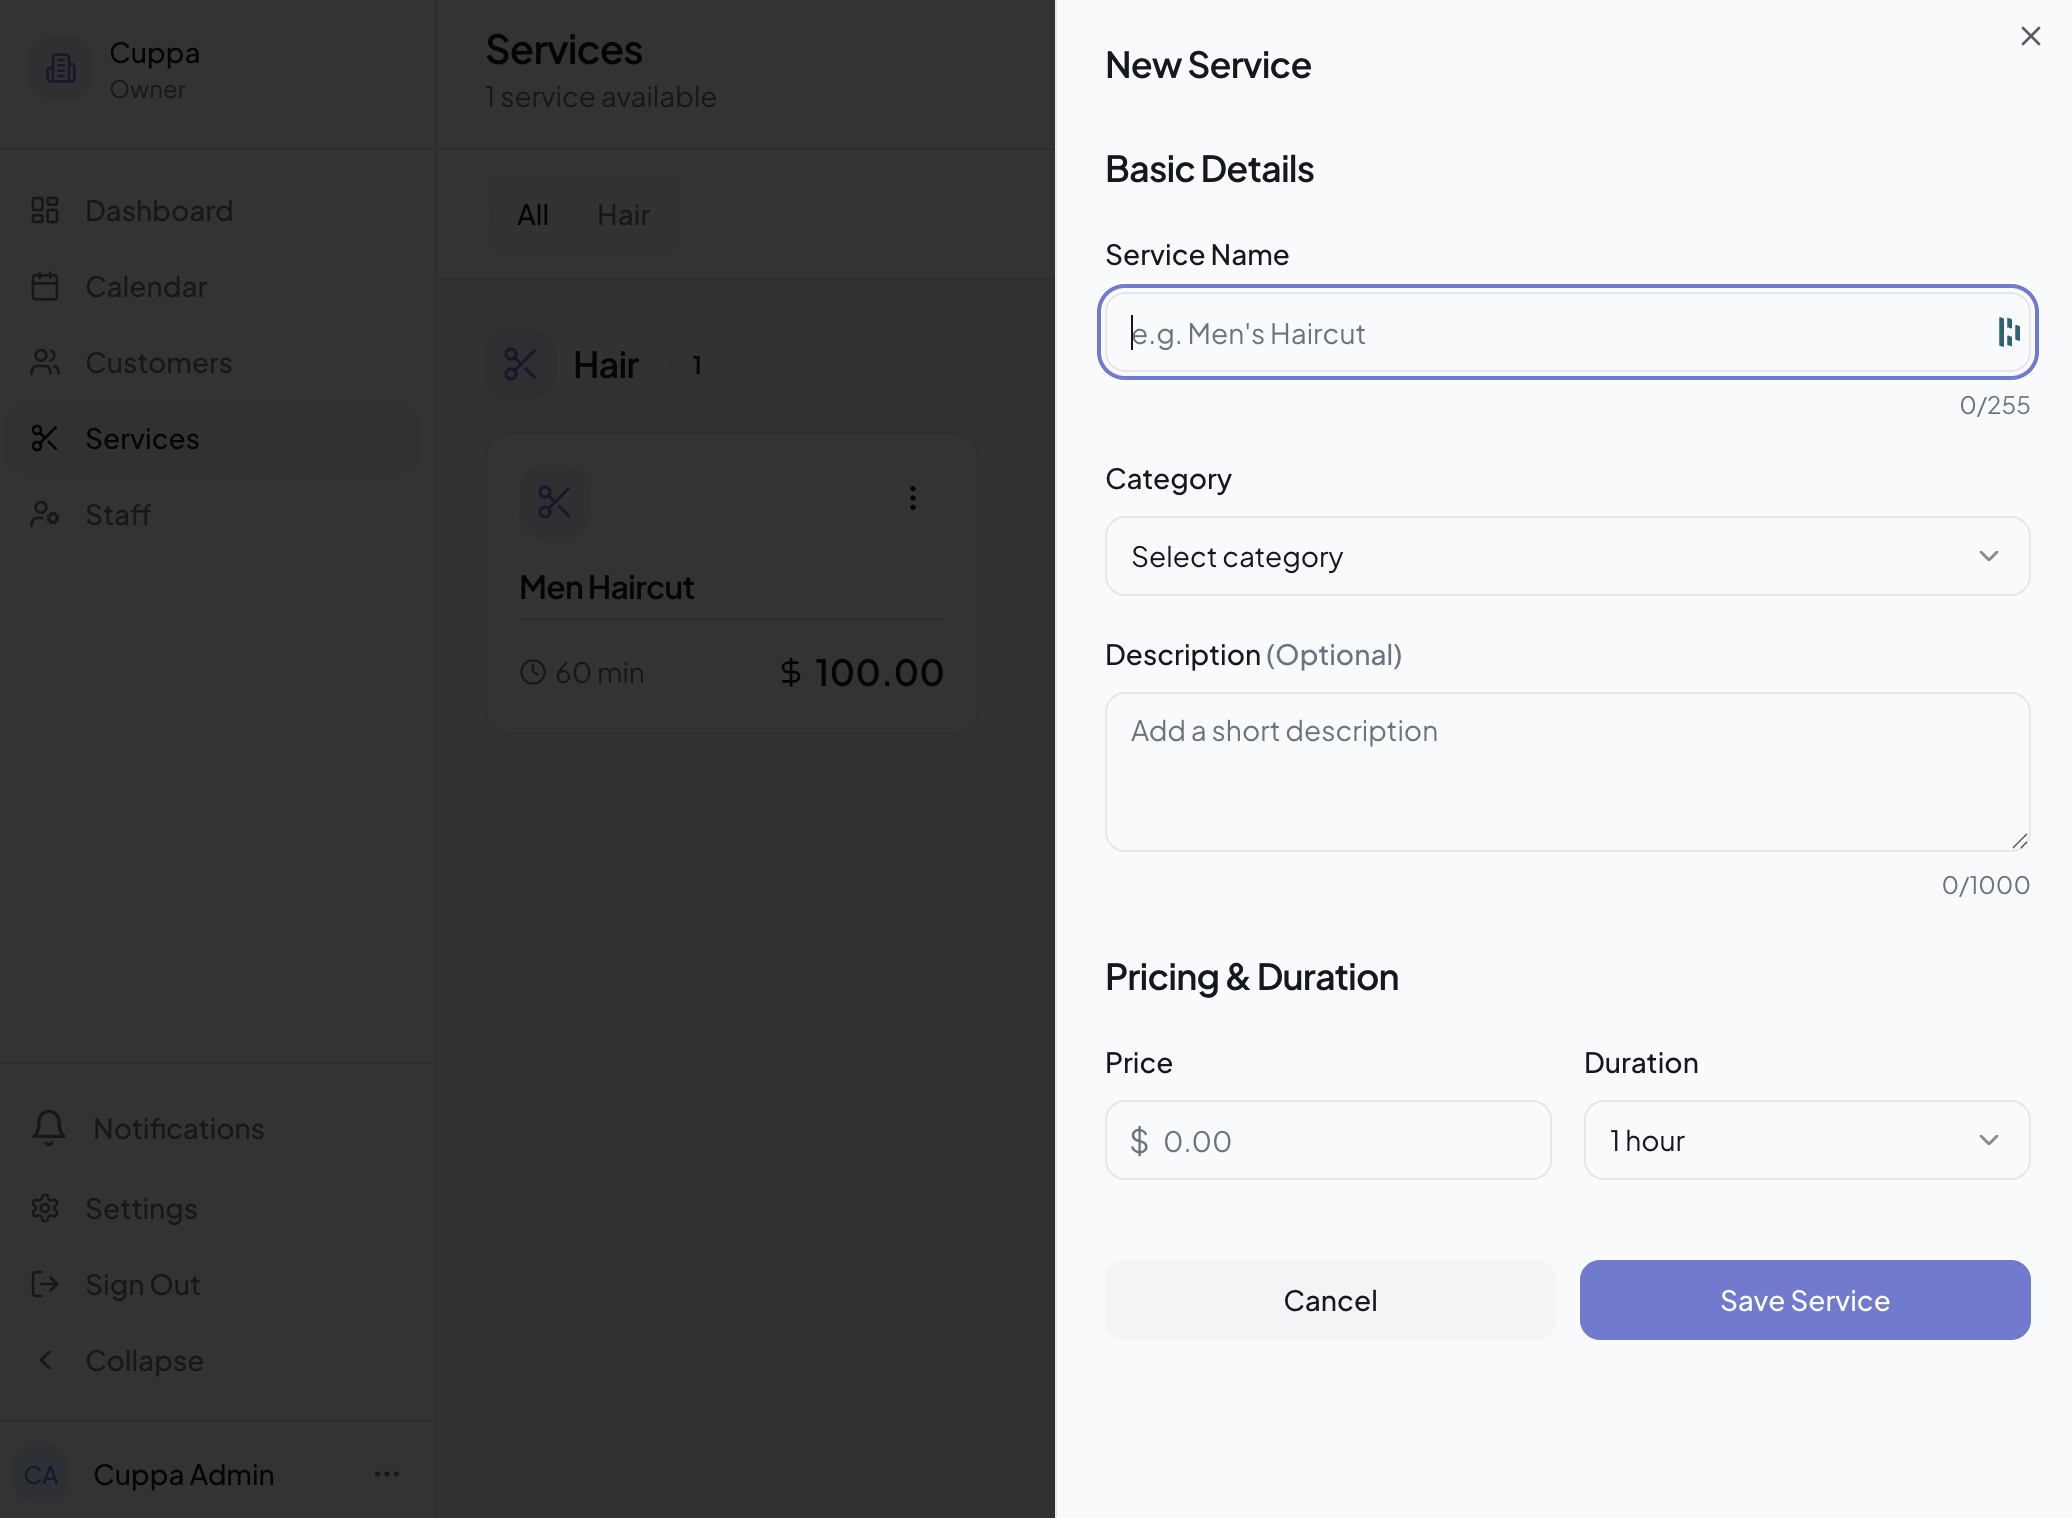Open the Men Haircut three-dot menu
The image size is (2072, 1518).
coord(912,498)
